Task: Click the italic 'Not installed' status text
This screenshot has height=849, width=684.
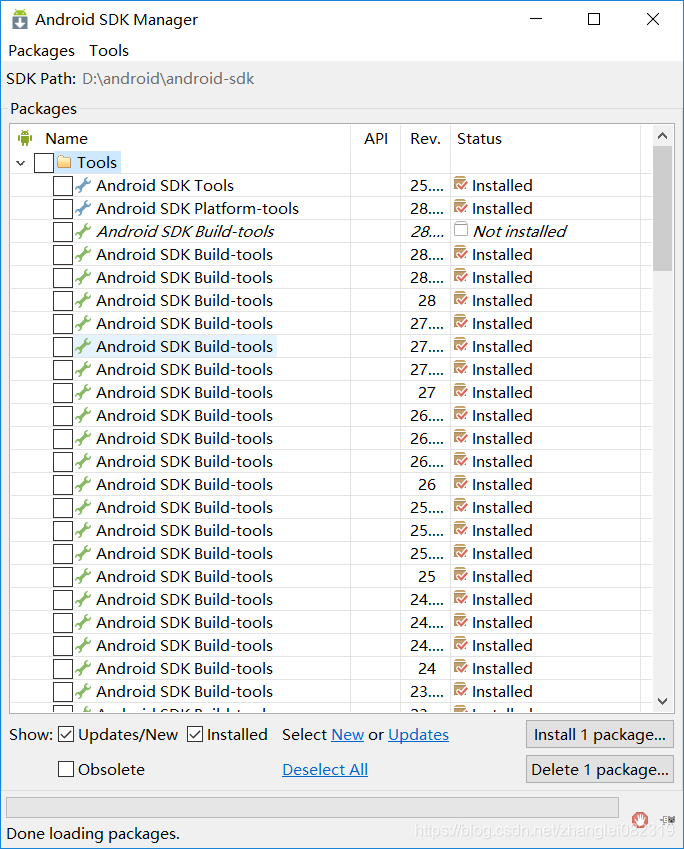Action: point(520,232)
